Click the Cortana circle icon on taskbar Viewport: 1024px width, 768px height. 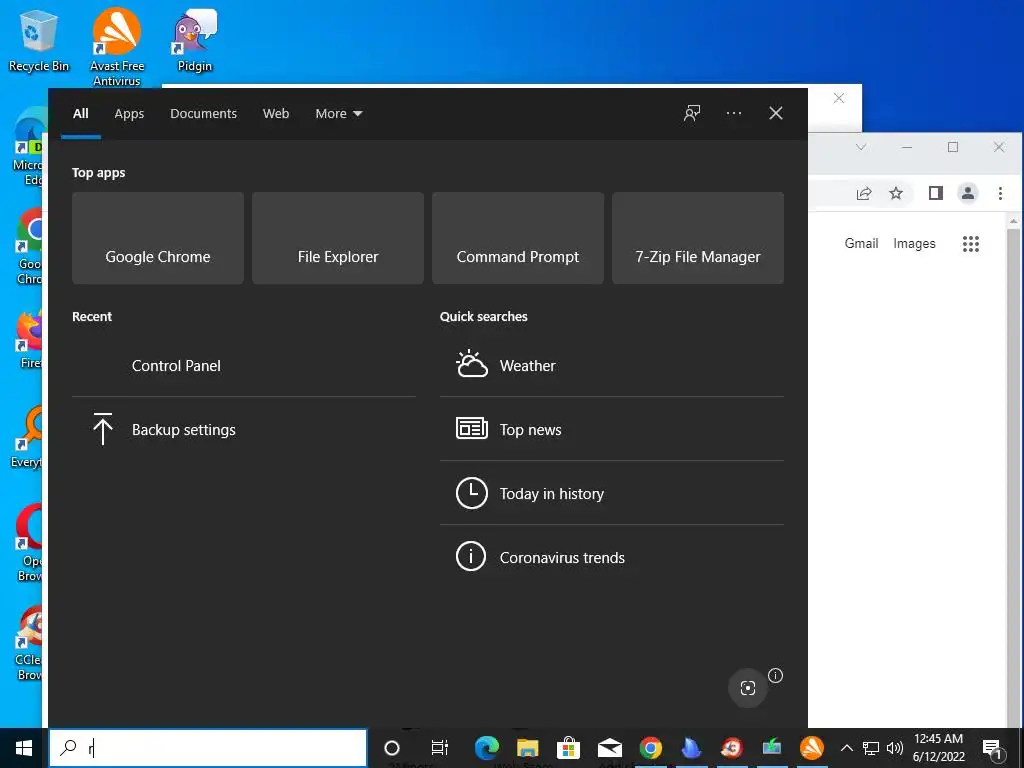pos(392,748)
